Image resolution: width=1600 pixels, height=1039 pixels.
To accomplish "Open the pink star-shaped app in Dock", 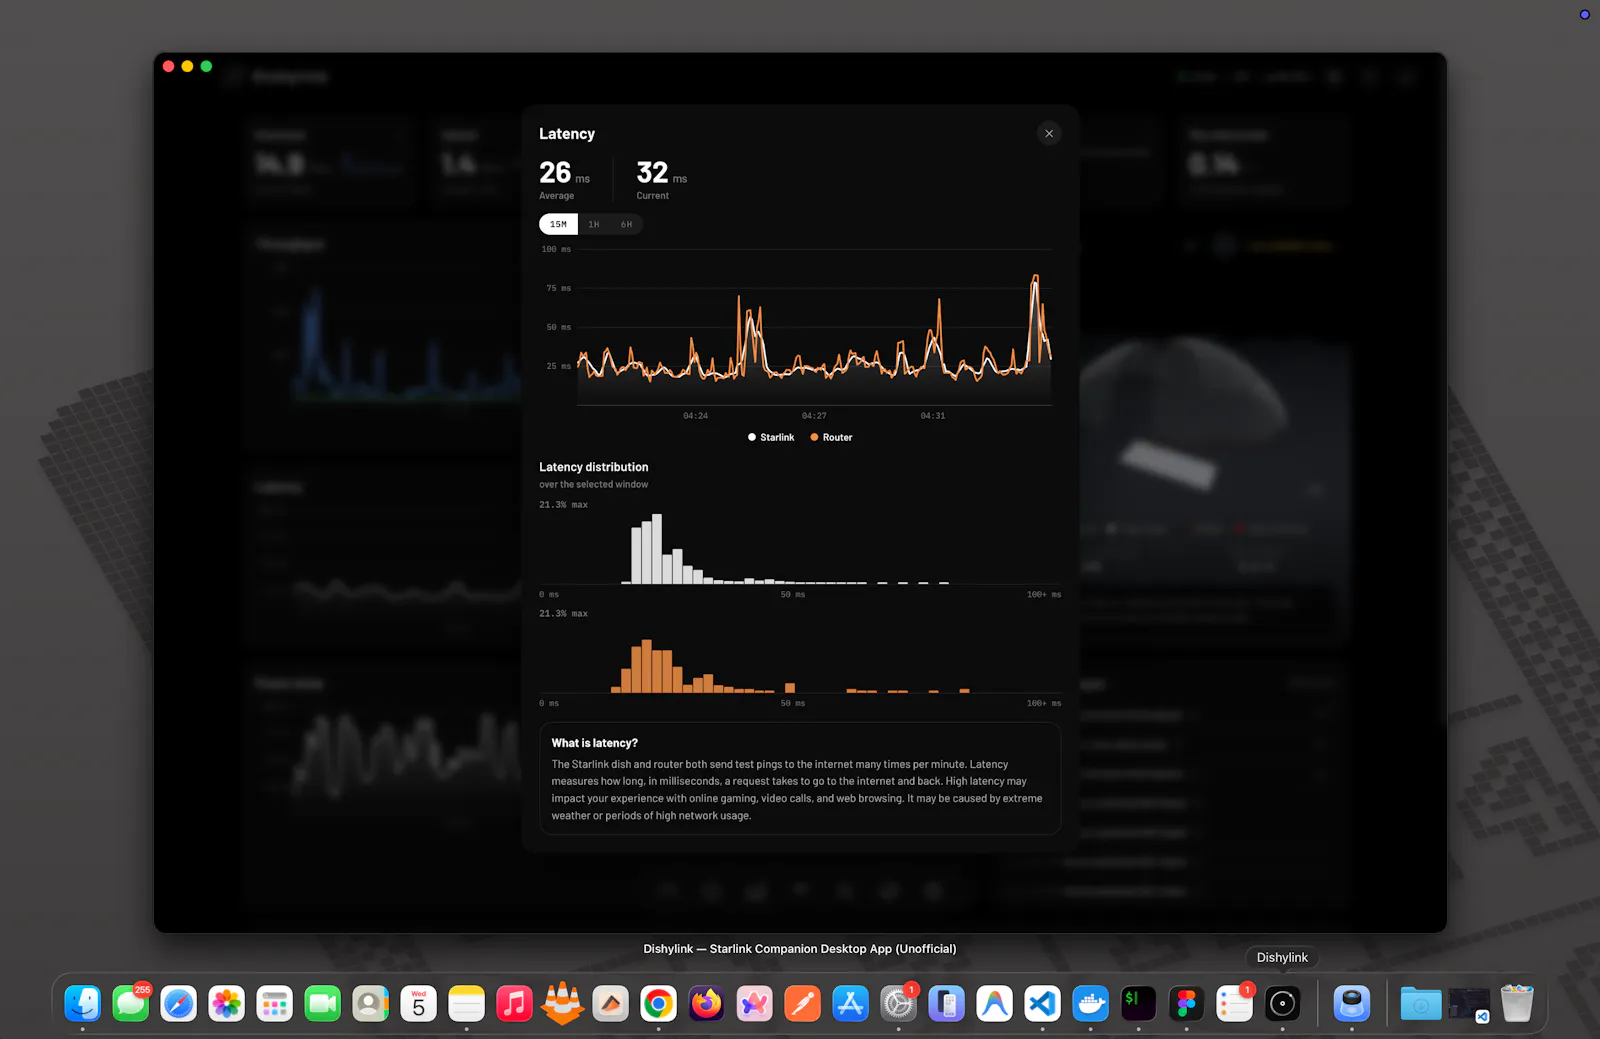I will pos(755,1003).
